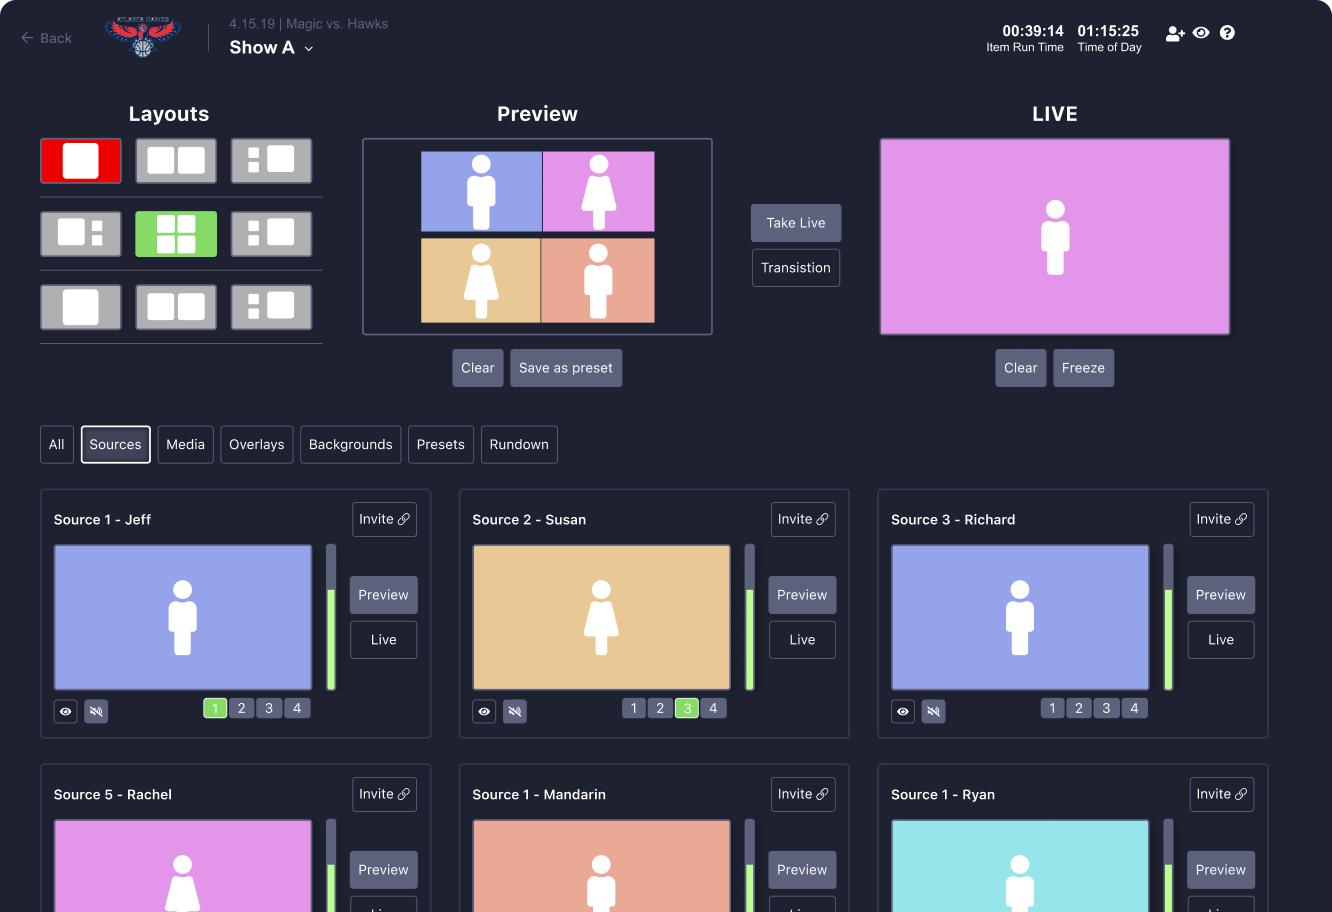Clear the Preview pane

478,368
